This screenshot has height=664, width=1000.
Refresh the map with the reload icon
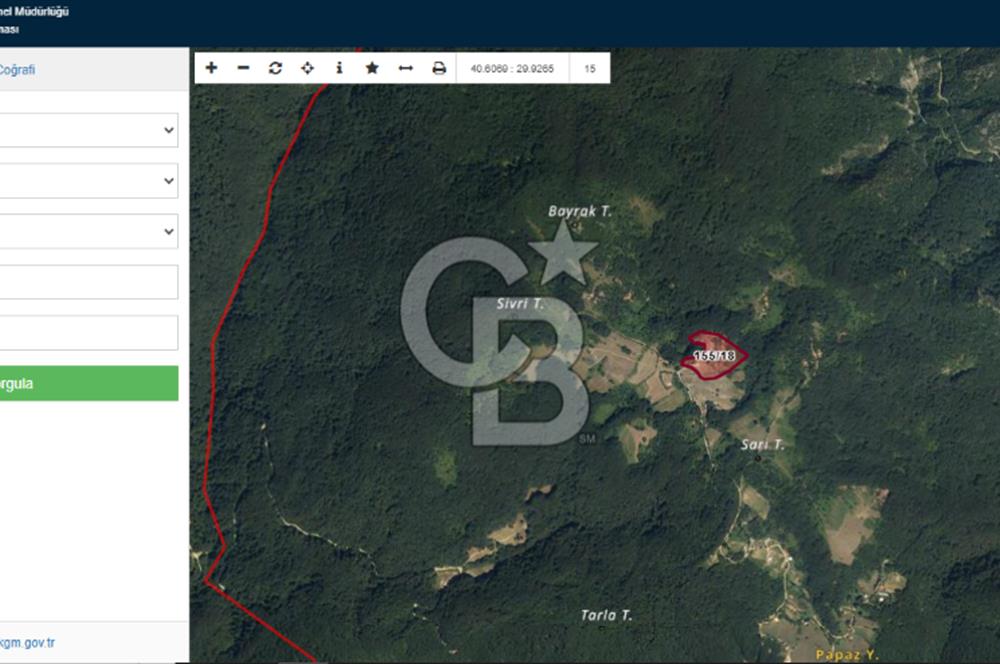pos(275,68)
